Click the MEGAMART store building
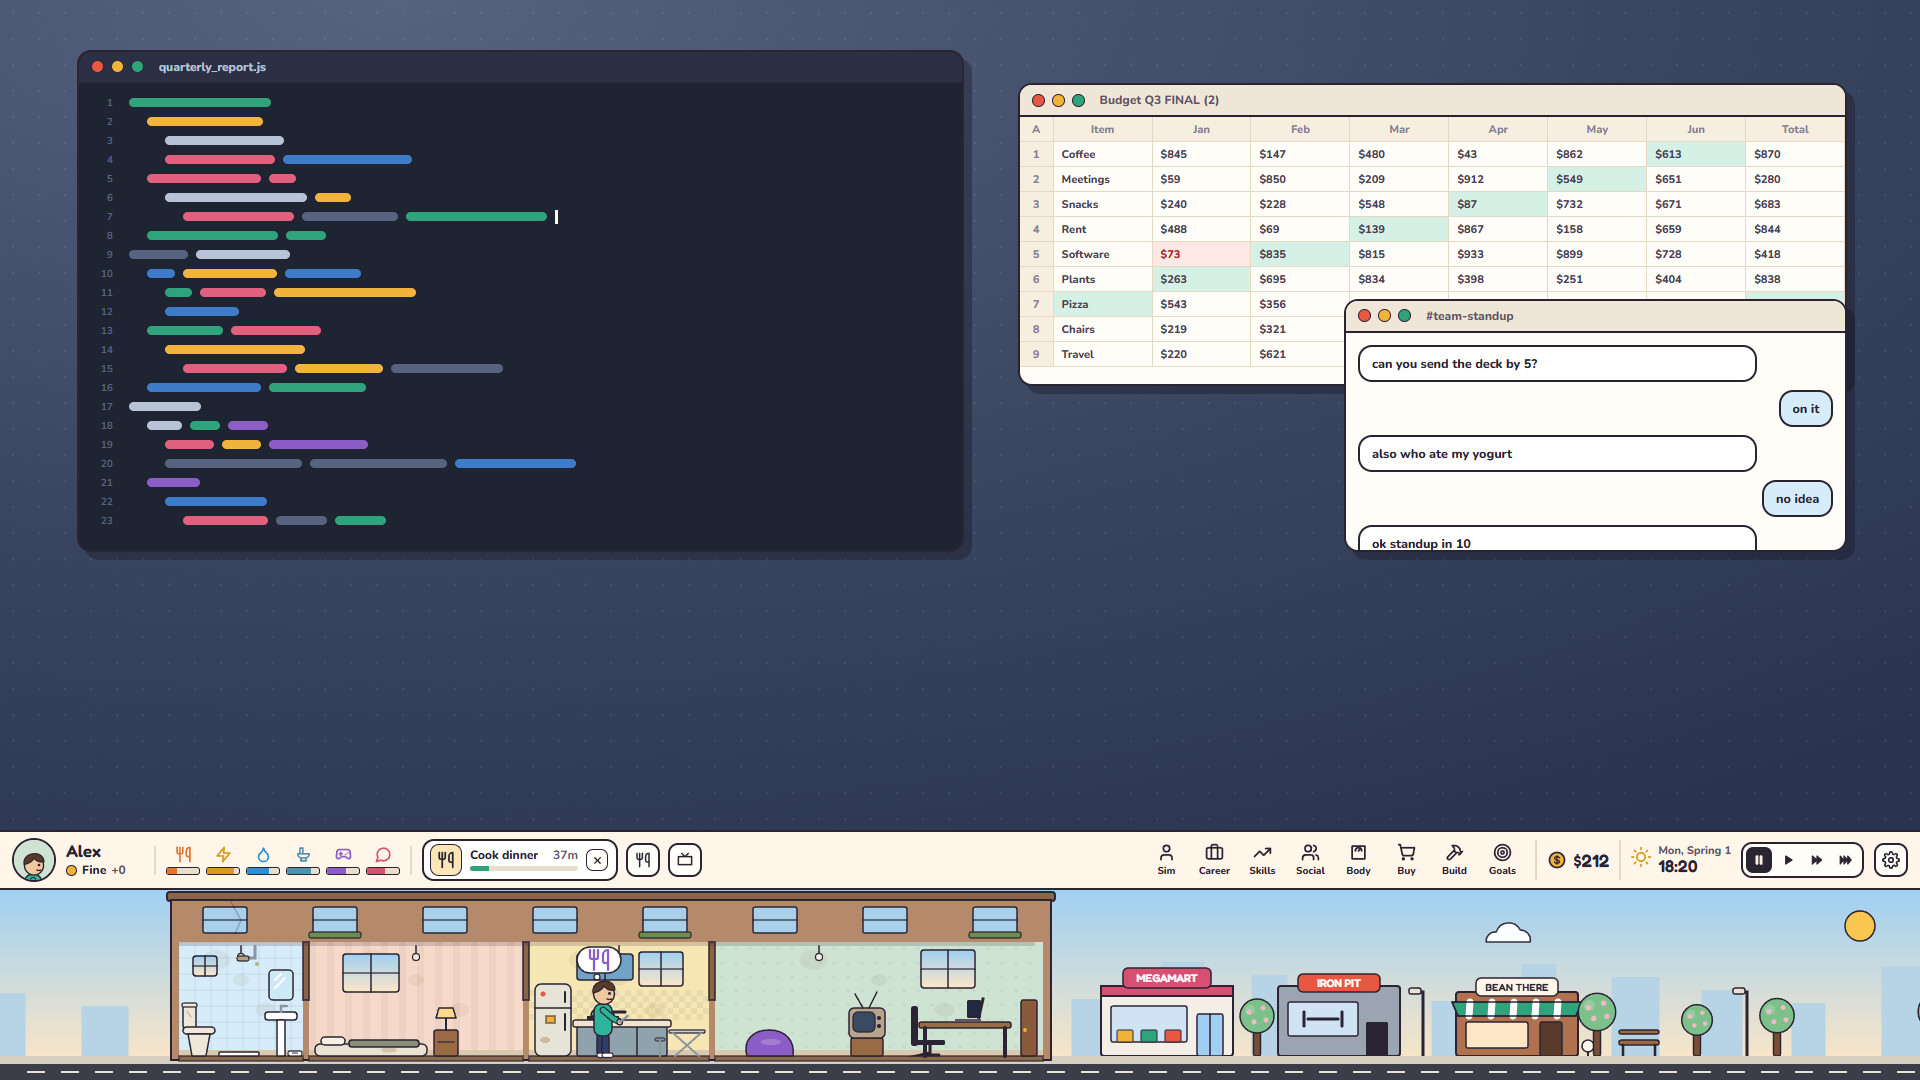Viewport: 1920px width, 1080px height. point(1167,1012)
